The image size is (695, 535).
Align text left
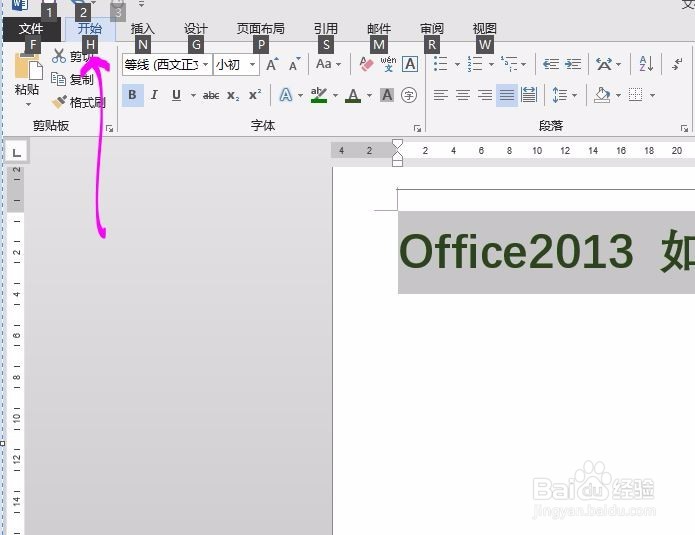441,95
